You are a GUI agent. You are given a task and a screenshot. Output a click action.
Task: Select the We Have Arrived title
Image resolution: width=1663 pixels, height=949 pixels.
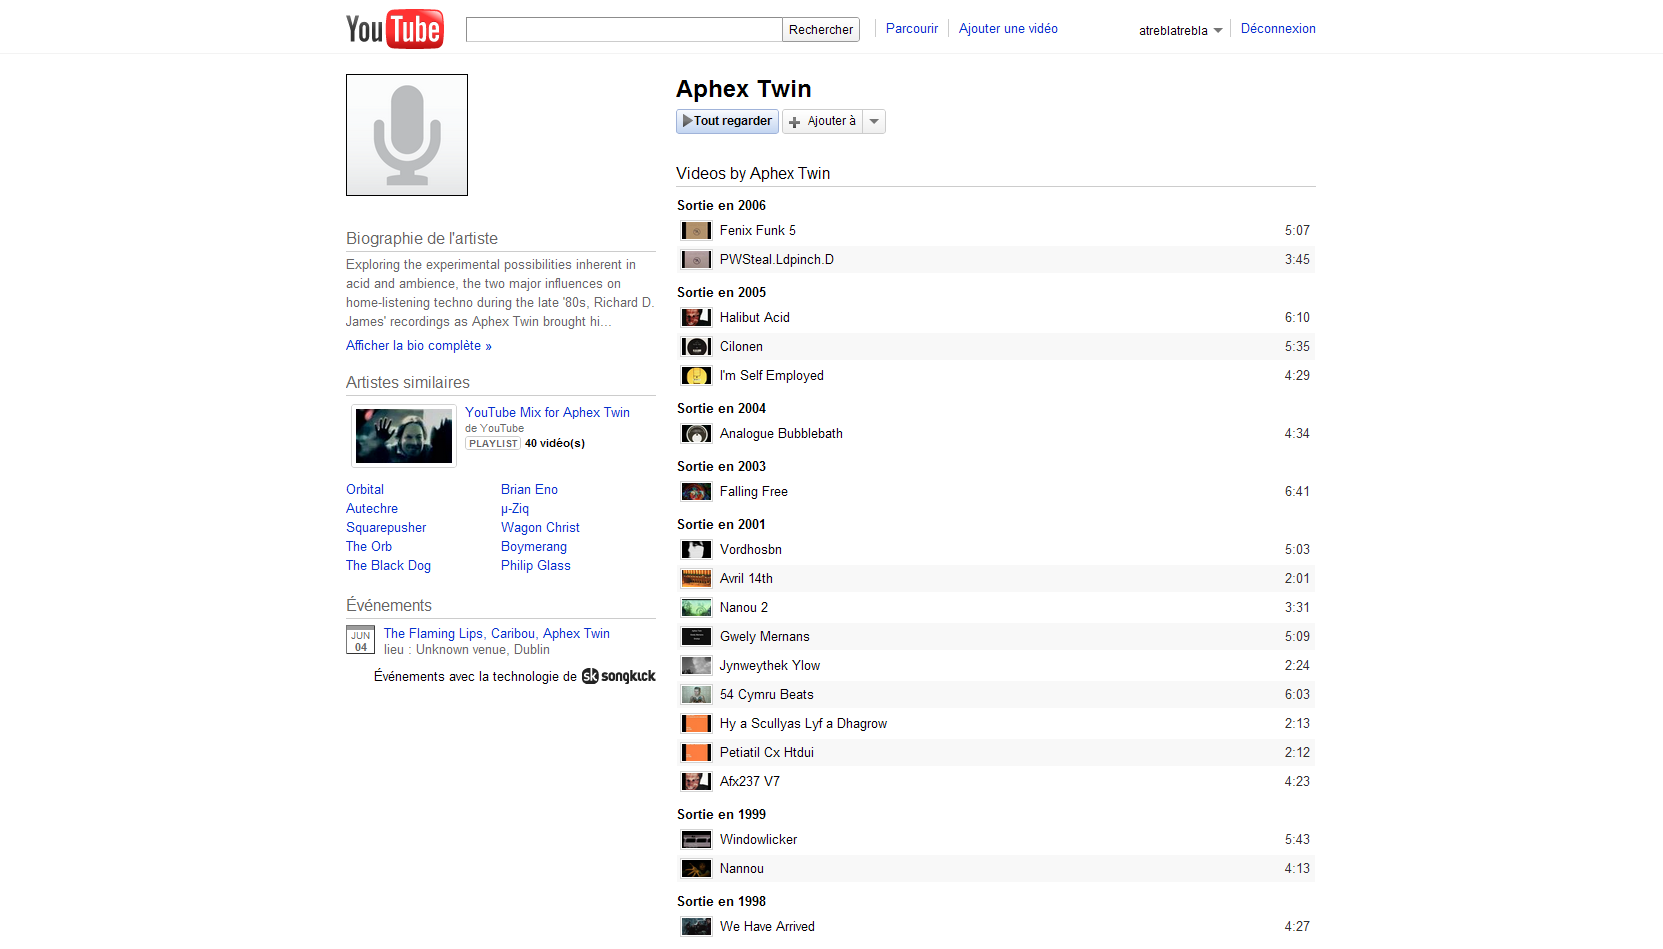tap(767, 927)
